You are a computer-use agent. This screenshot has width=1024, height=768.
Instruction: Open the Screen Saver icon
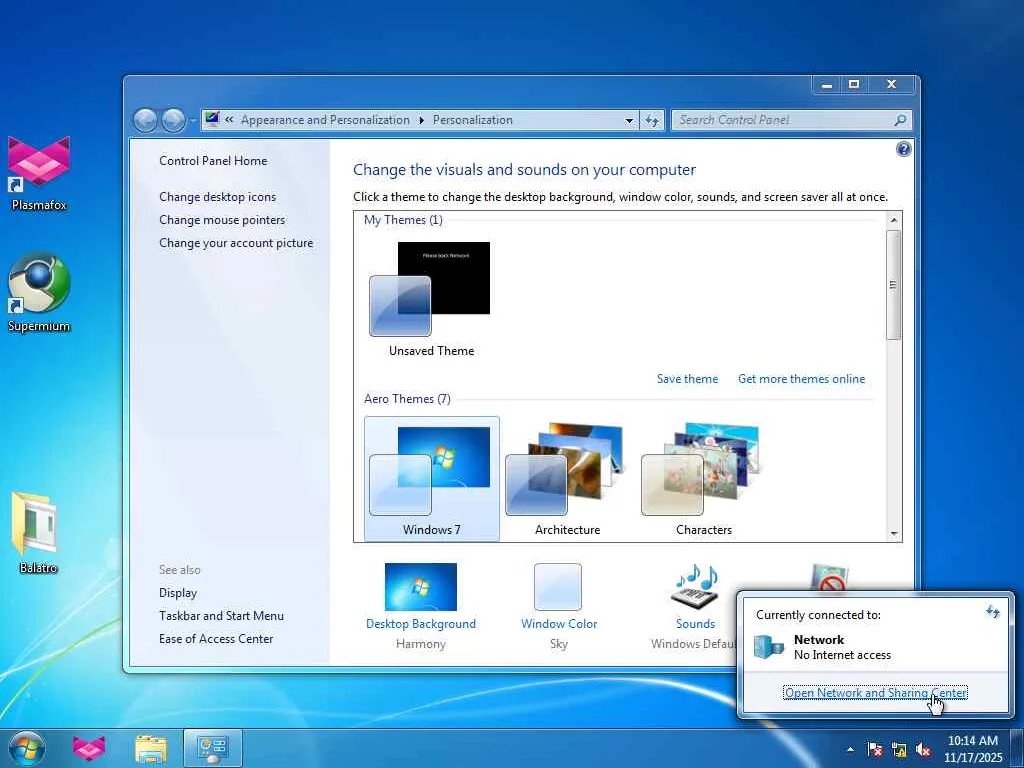(829, 577)
